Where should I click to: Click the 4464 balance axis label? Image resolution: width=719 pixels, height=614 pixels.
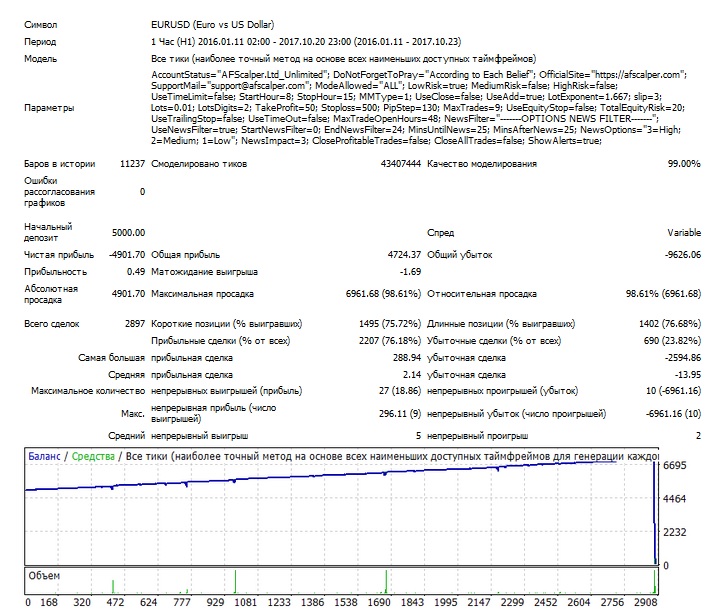[675, 499]
